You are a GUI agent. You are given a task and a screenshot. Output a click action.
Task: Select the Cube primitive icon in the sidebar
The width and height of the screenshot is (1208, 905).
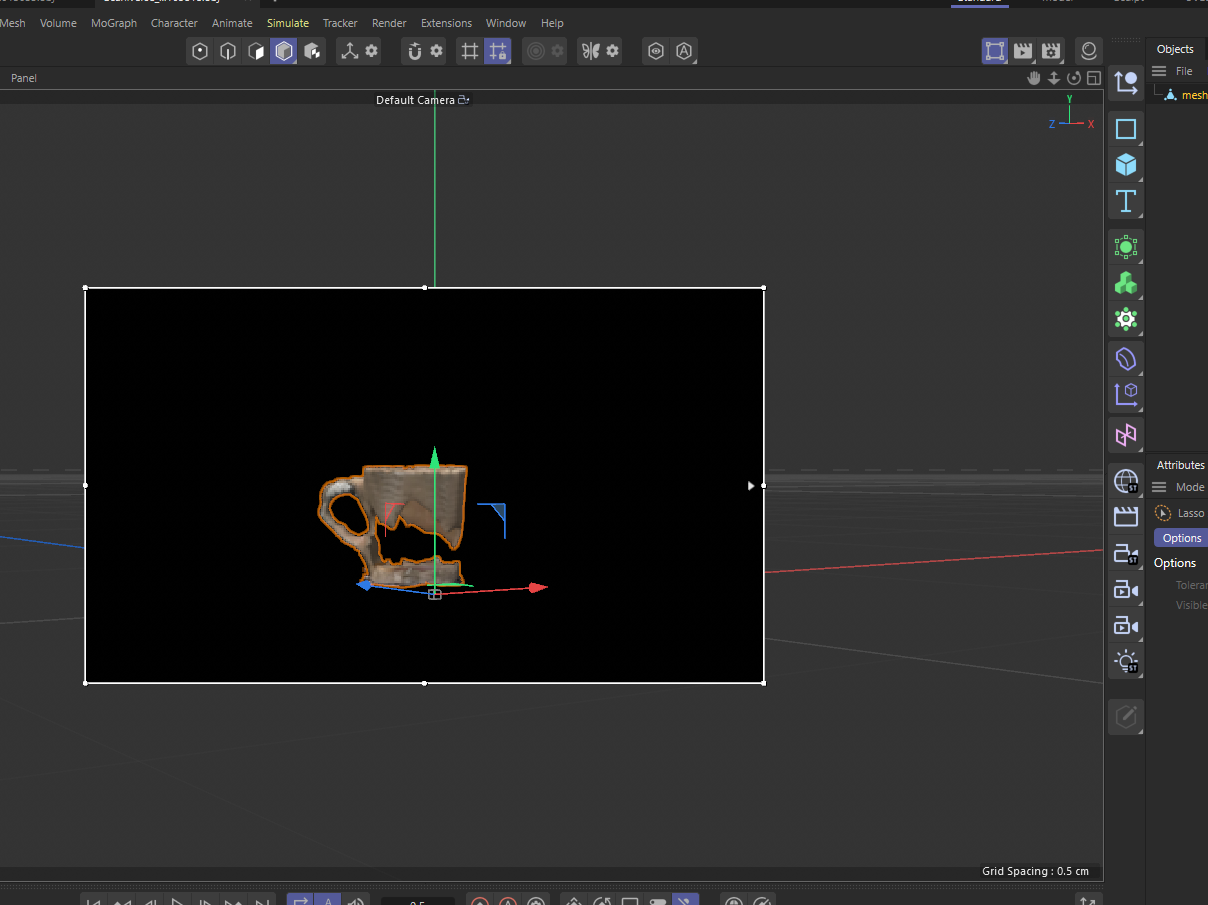pos(1125,165)
